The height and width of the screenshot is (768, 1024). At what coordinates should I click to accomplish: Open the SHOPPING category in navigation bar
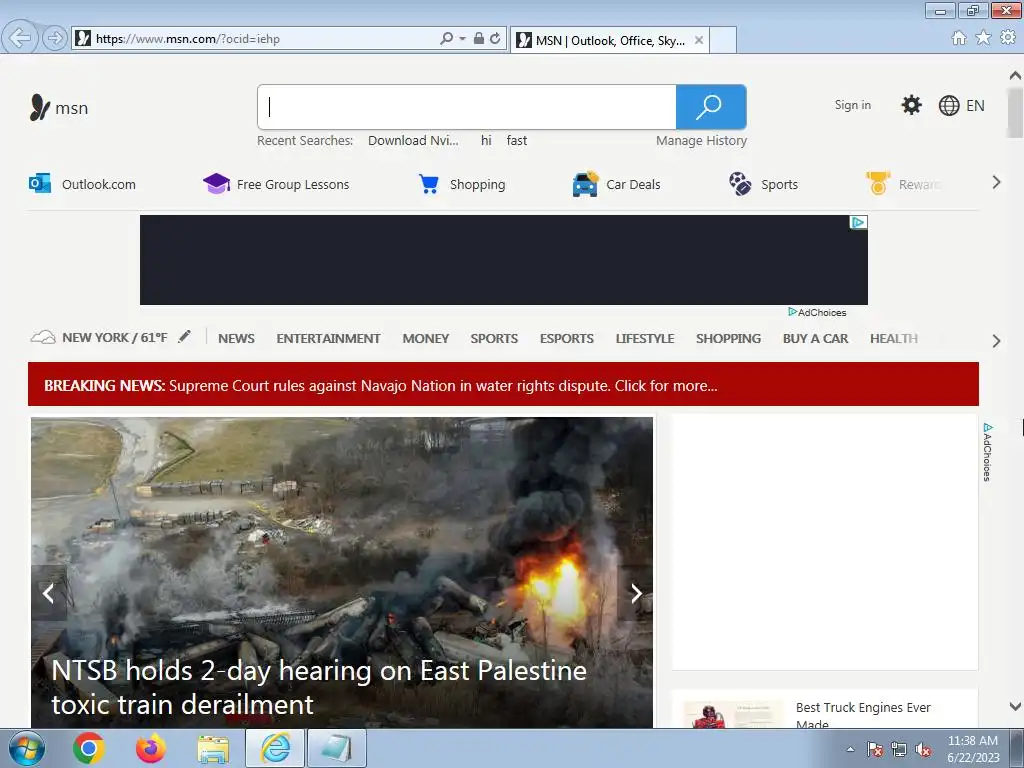coord(729,338)
